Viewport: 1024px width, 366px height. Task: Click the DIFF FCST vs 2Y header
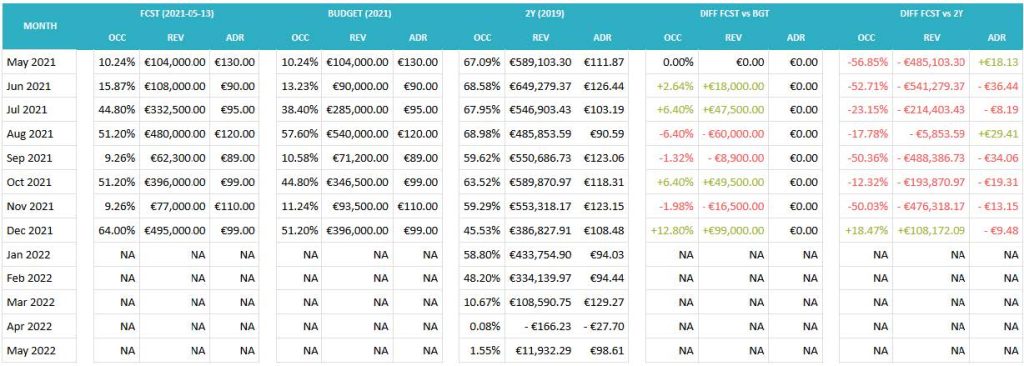[x=930, y=13]
